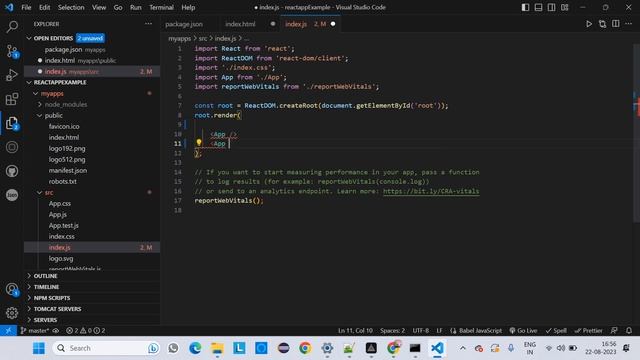Click the master branch in status bar

pos(35,331)
